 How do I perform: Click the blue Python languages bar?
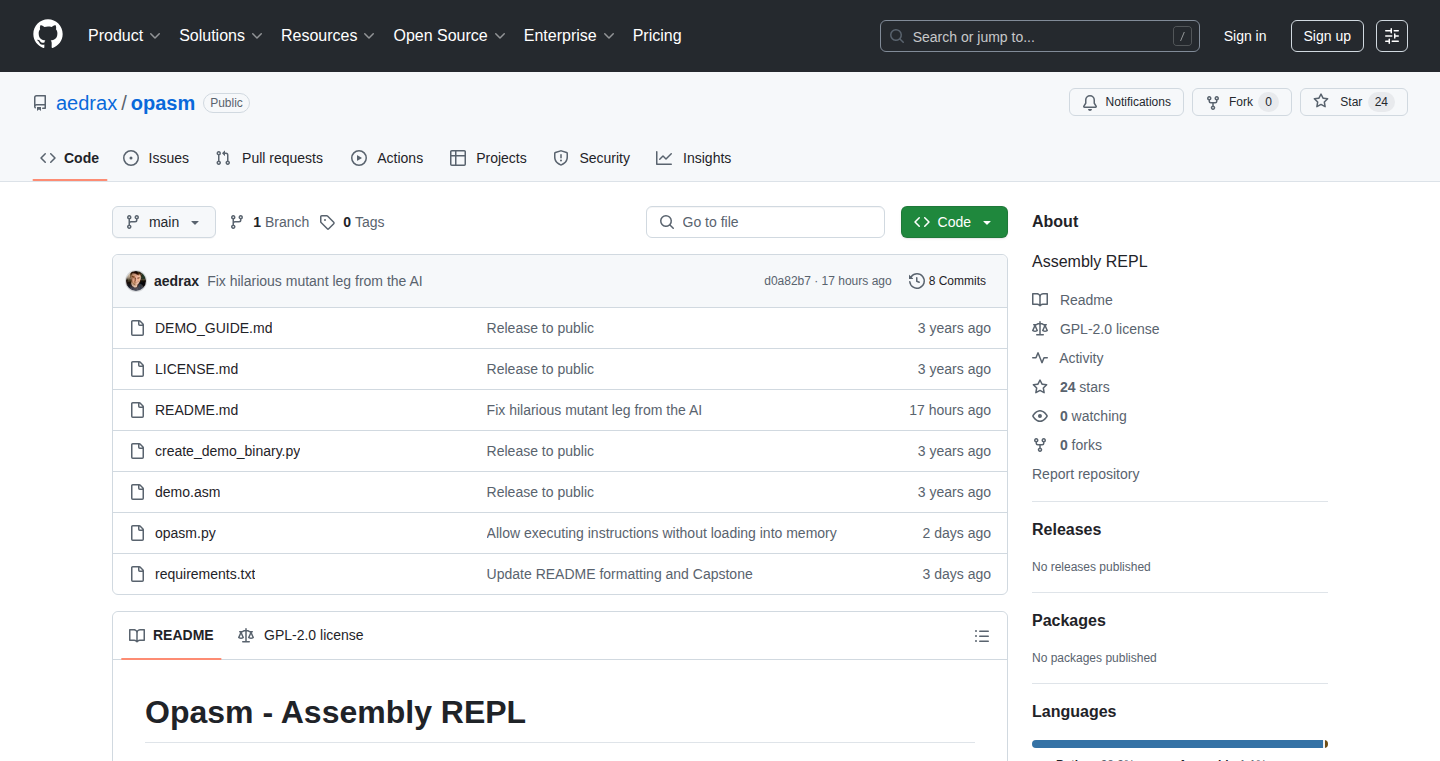coord(1177,744)
